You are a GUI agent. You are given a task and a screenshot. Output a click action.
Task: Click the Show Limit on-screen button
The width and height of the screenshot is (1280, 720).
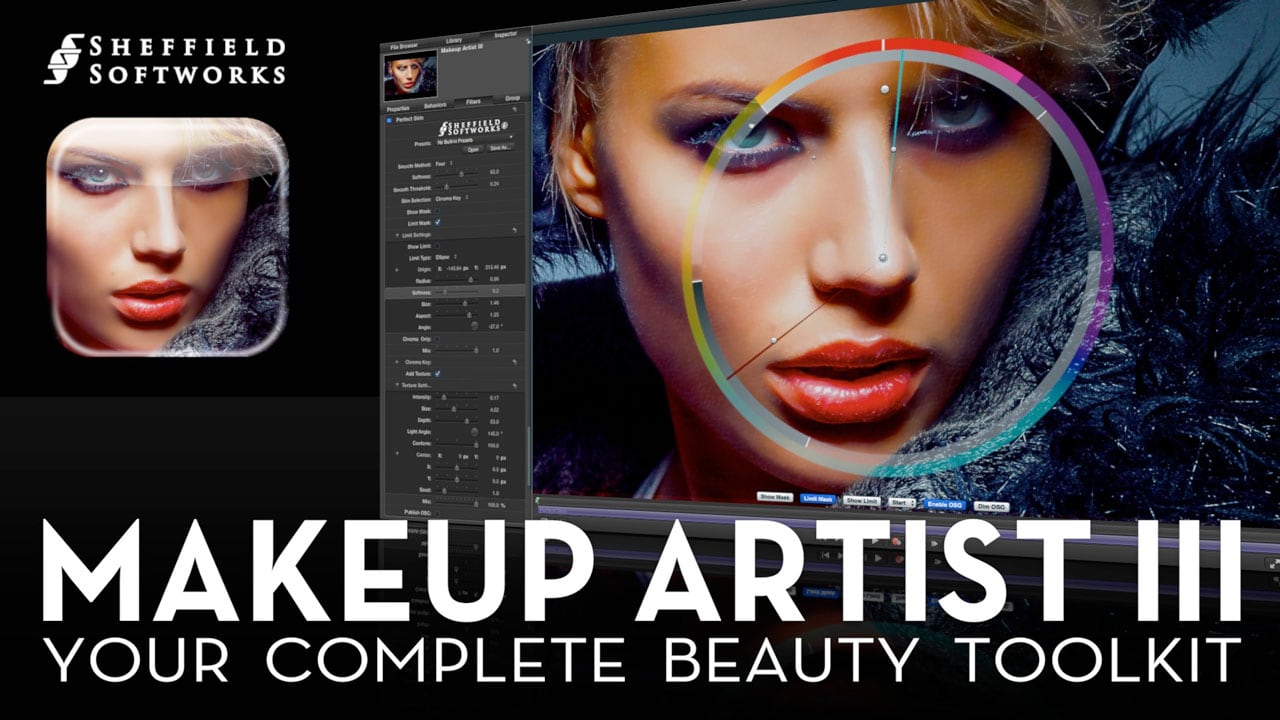[x=861, y=500]
